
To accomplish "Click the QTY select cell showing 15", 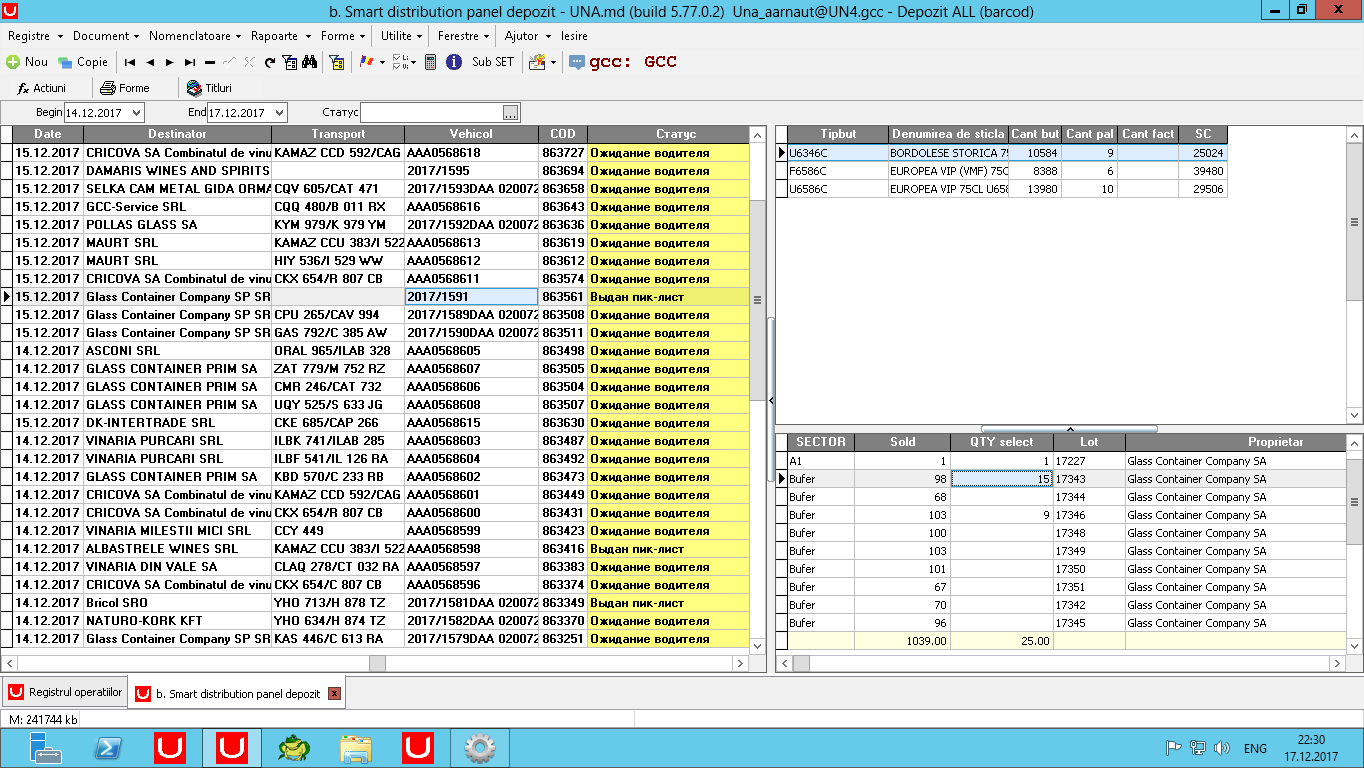I will pyautogui.click(x=1001, y=479).
